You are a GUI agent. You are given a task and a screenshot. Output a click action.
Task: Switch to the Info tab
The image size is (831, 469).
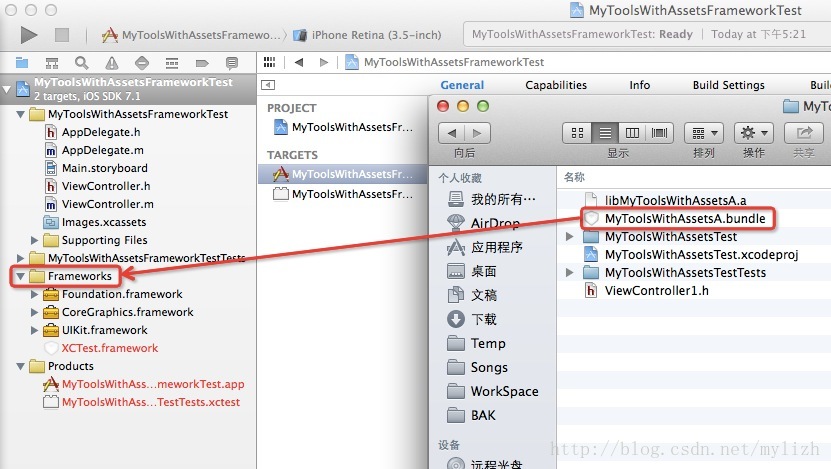coord(640,85)
